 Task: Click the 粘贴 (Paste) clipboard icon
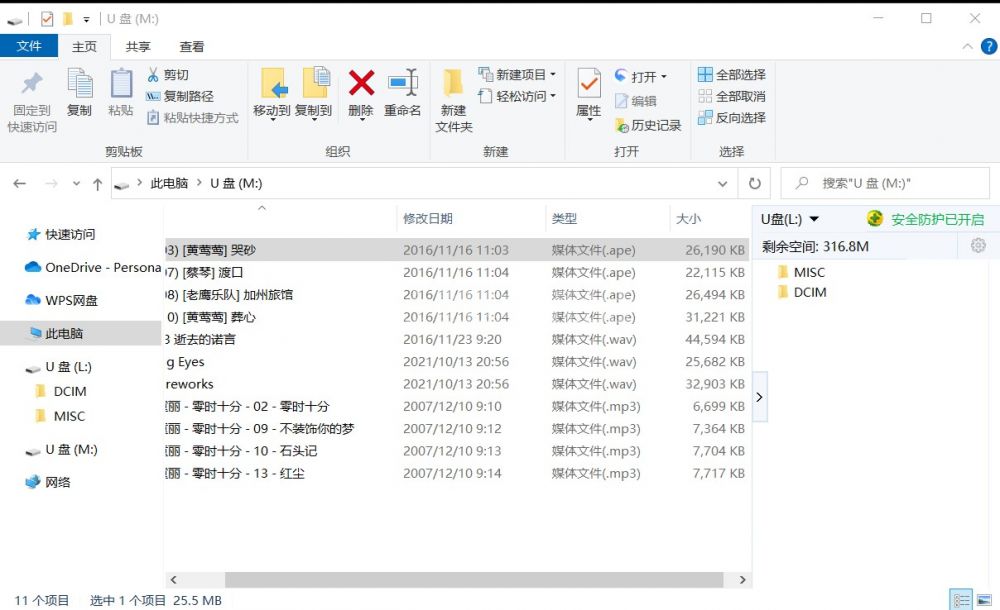pos(121,84)
